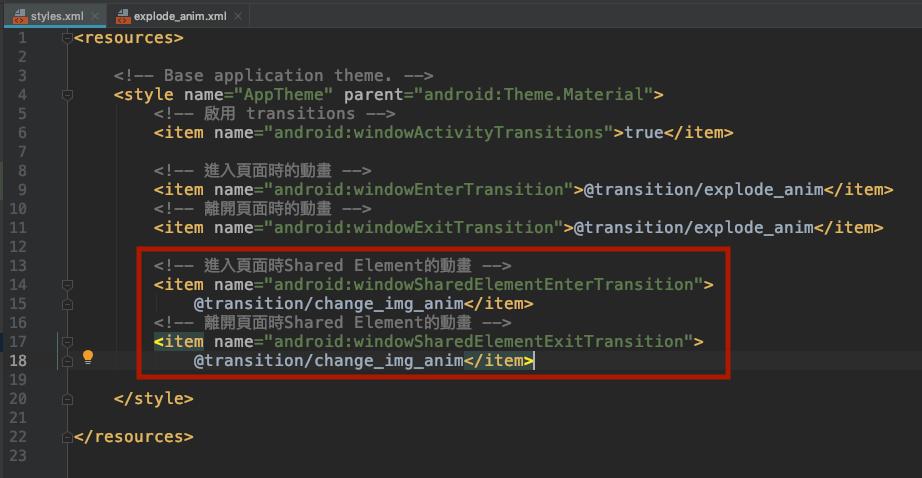Click the closing </resources> tag
The height and width of the screenshot is (478, 922).
(133, 437)
